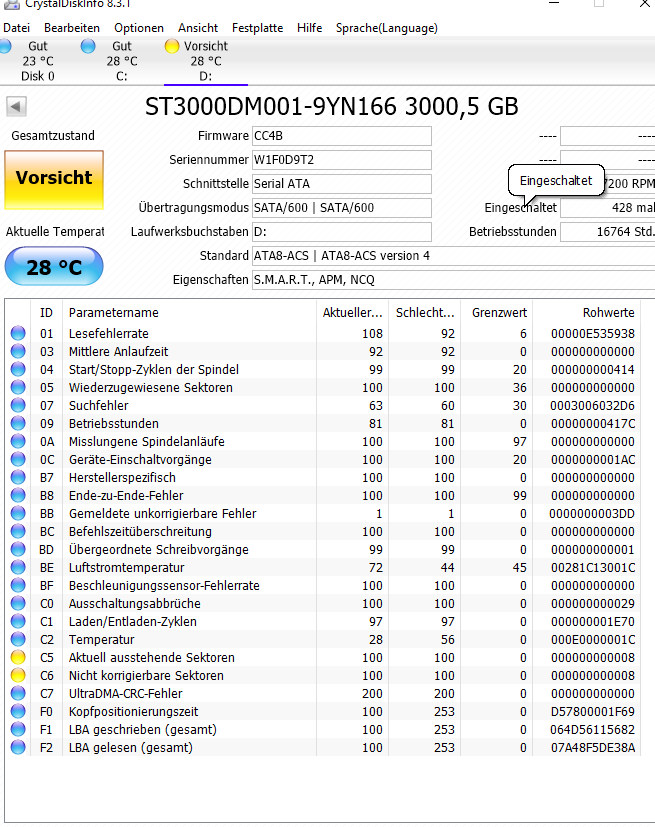Click the Grenzwert column header
This screenshot has width=655, height=827.
(497, 313)
